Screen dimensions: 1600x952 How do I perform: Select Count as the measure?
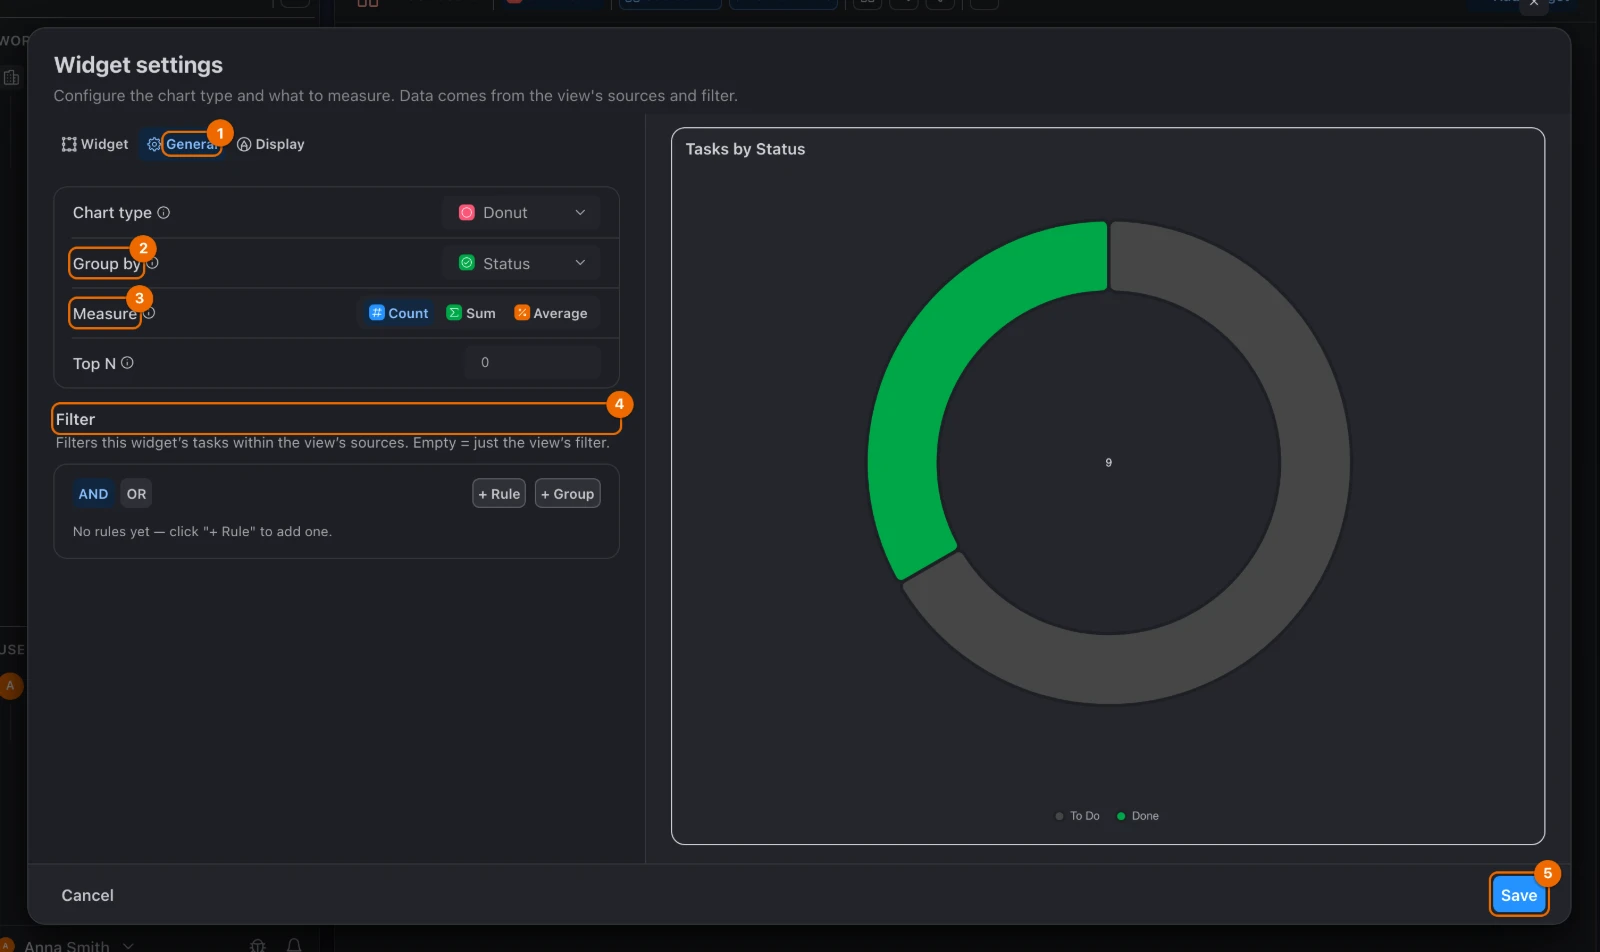point(399,313)
